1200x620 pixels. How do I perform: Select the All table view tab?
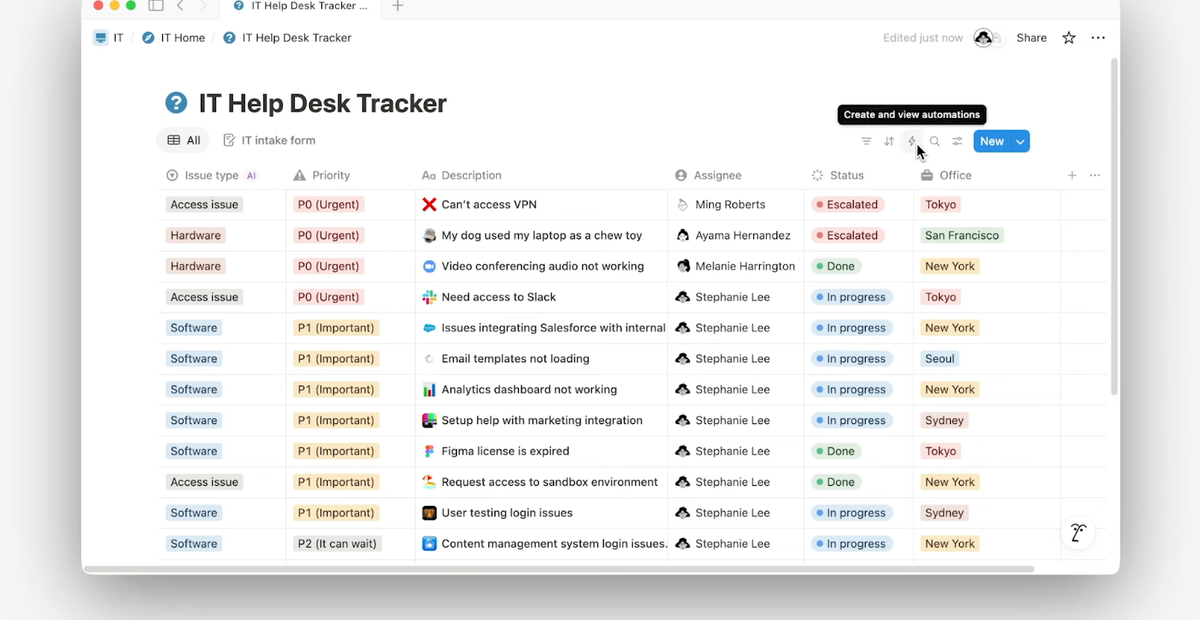click(184, 140)
